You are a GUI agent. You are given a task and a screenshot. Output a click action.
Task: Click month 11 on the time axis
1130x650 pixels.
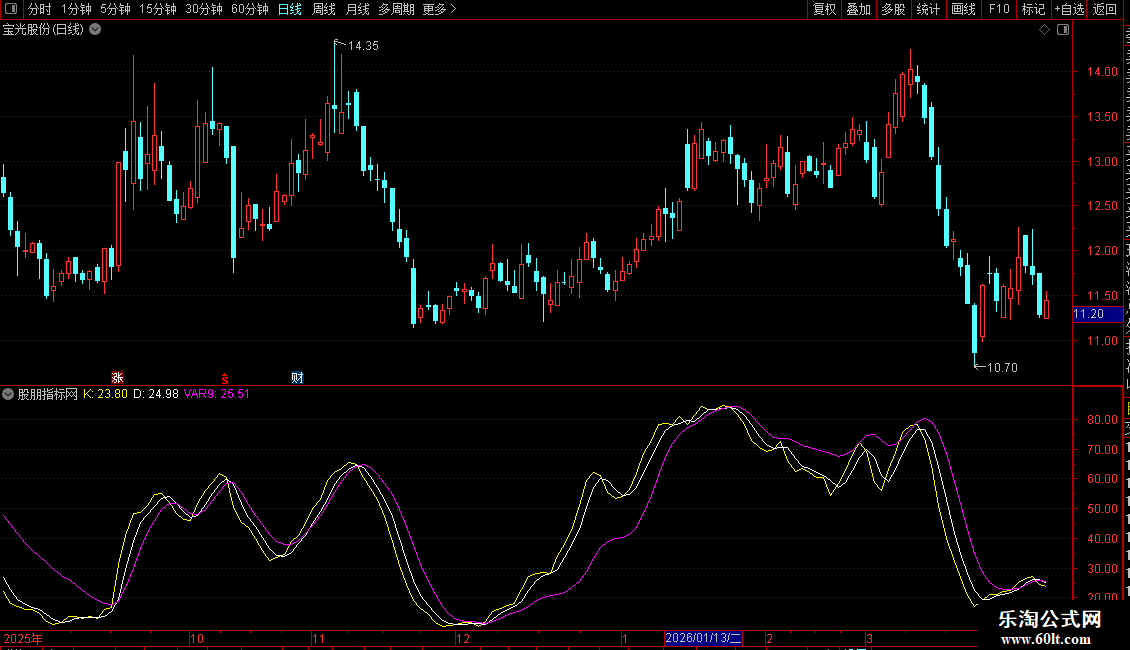point(319,638)
